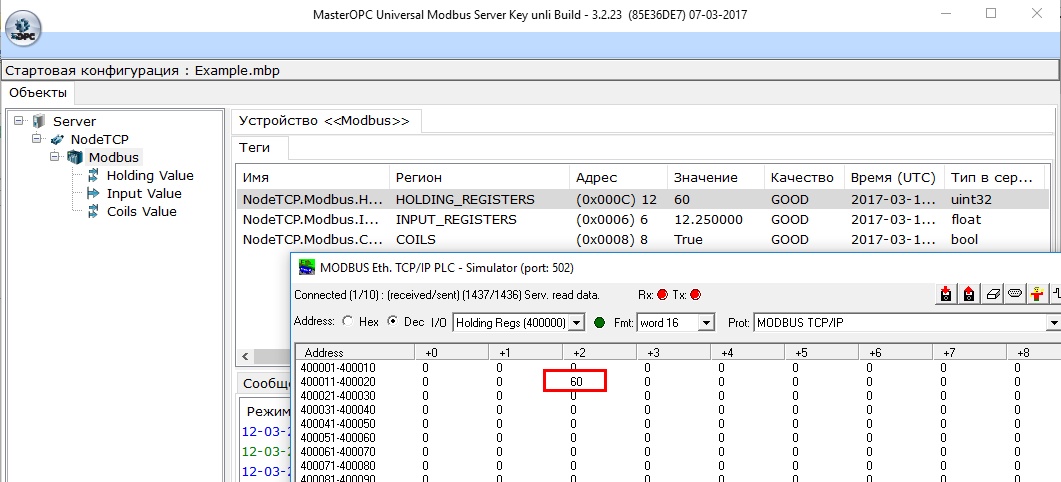This screenshot has height=482, width=1061.
Task: Select the Dec address radio button
Action: (391, 322)
